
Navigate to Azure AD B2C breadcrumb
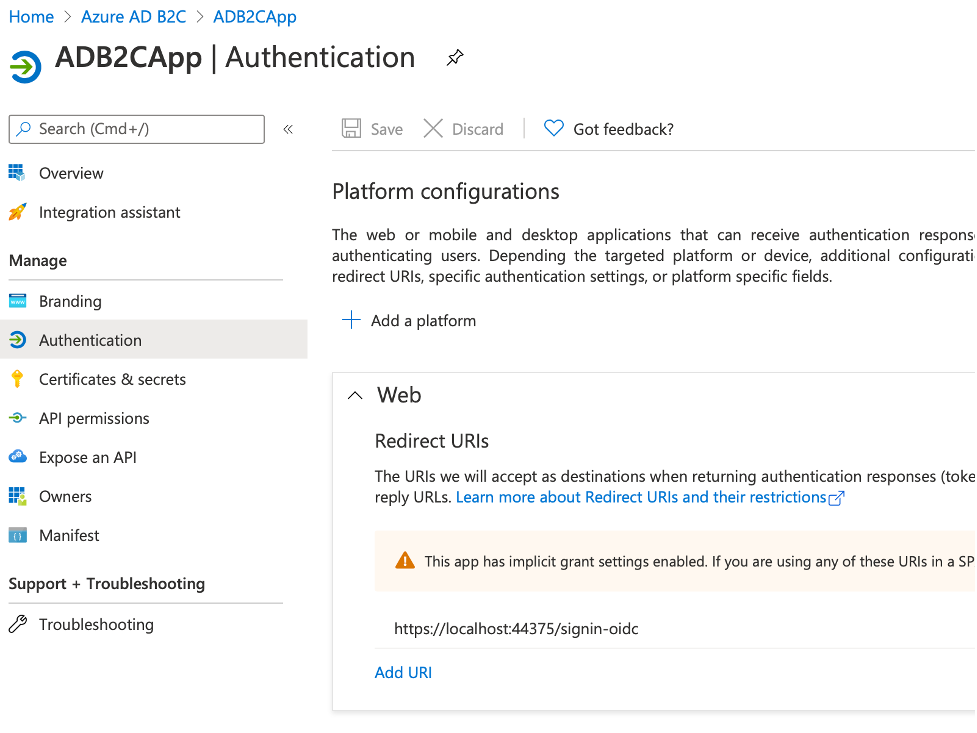[x=133, y=17]
